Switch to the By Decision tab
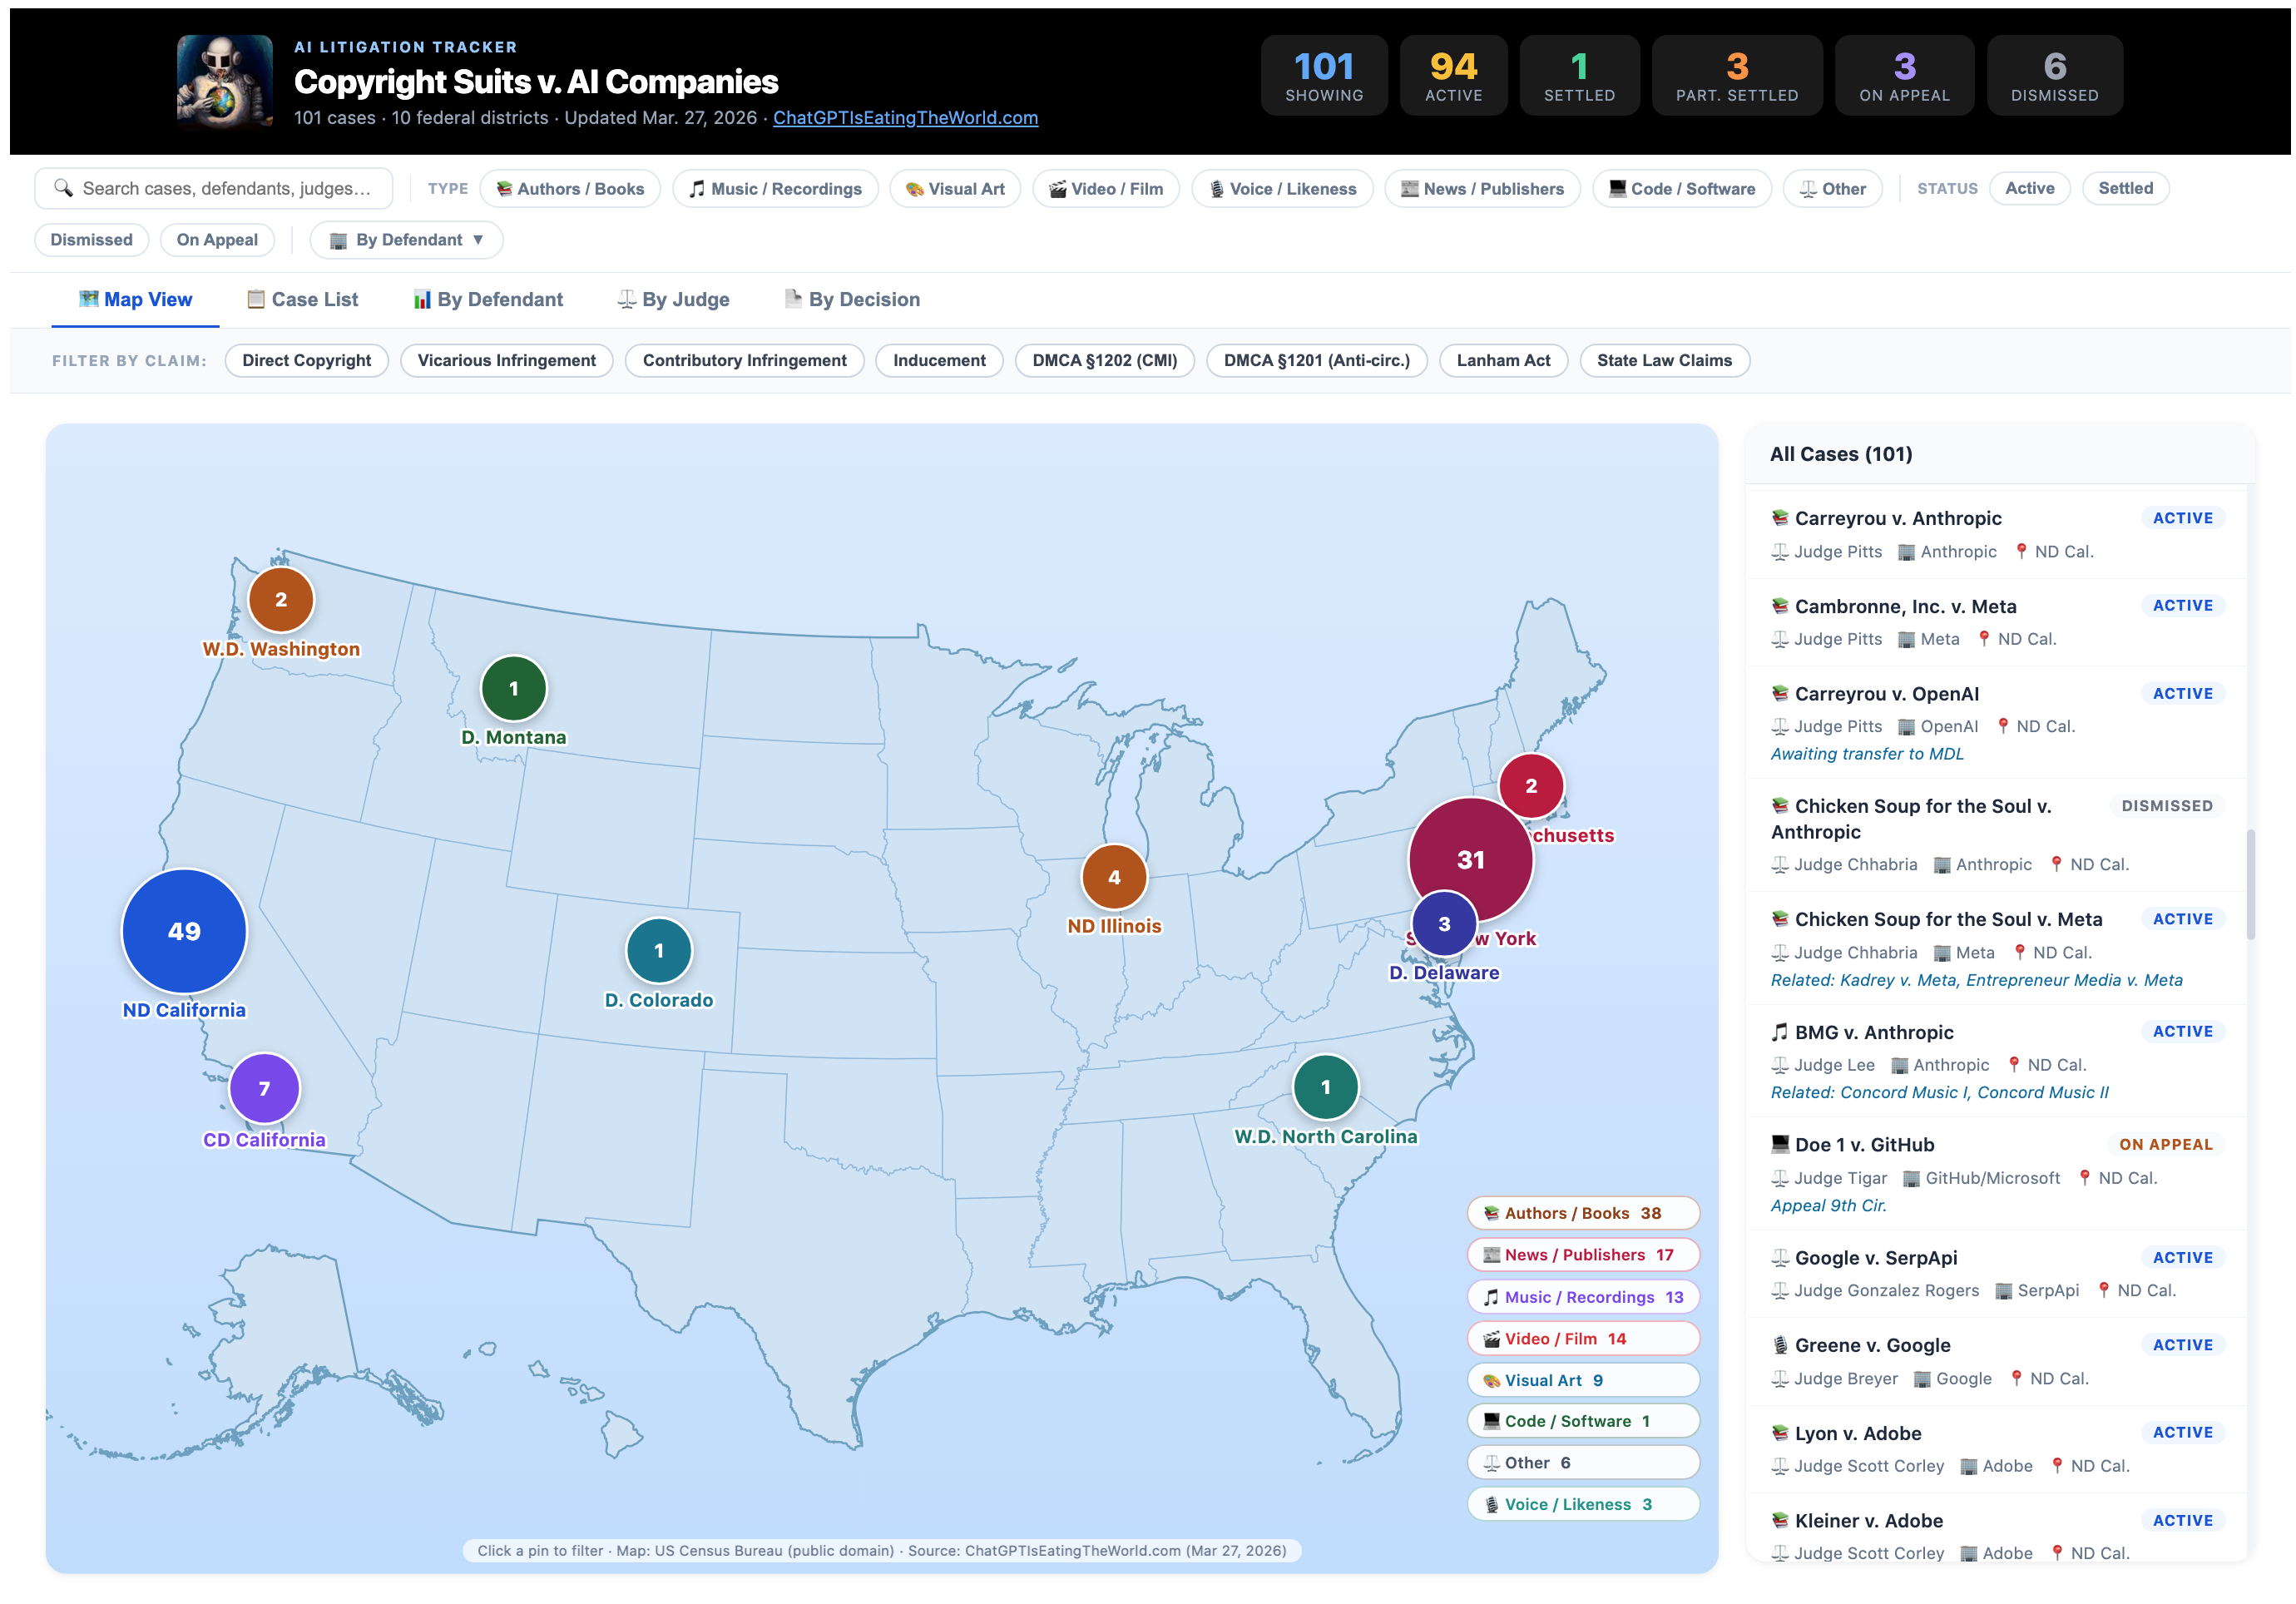Viewport: 2296px width, 1604px height. (853, 299)
